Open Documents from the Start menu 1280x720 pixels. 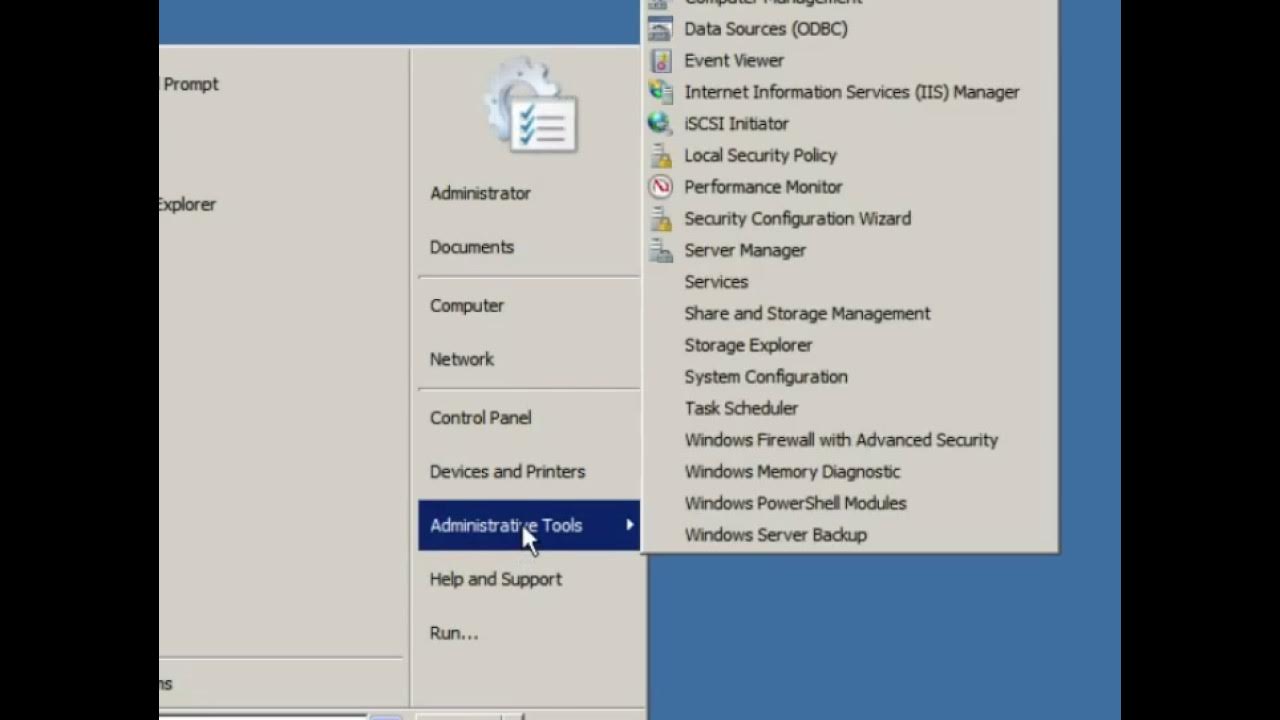[x=471, y=247]
